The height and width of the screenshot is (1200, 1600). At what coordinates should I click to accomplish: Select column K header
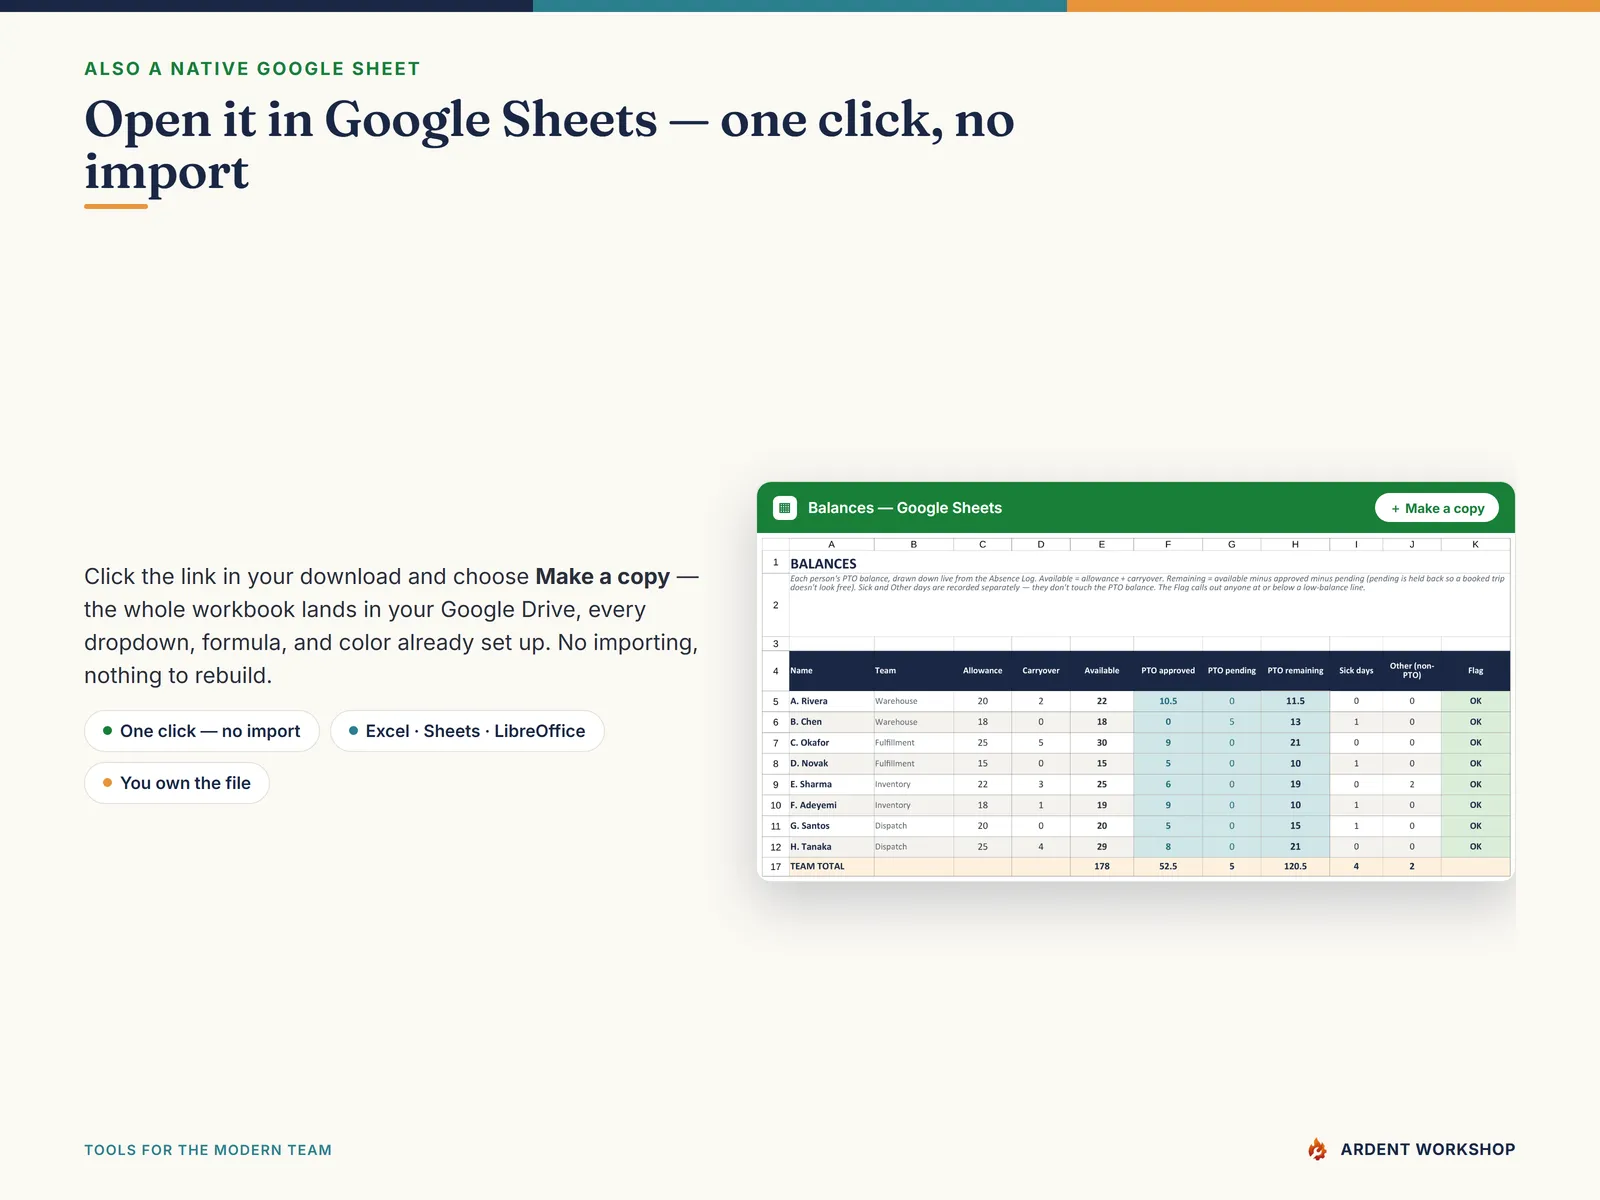[x=1475, y=545]
